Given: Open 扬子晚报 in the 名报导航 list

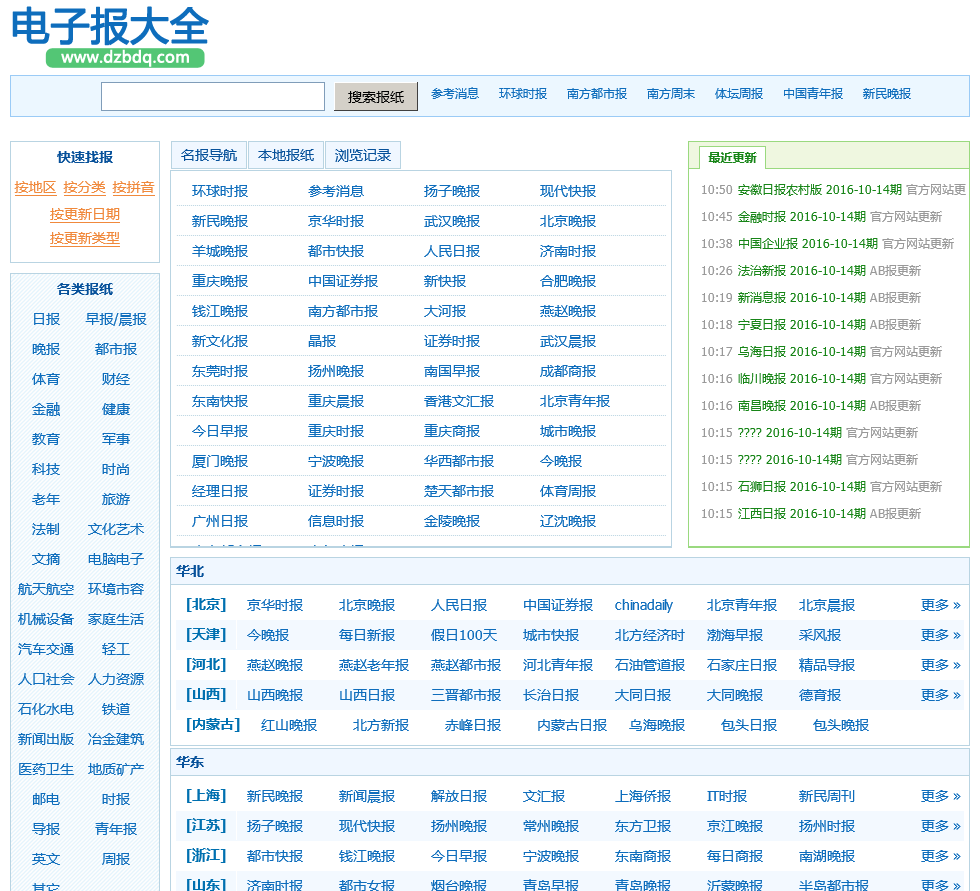Looking at the screenshot, I should 452,191.
